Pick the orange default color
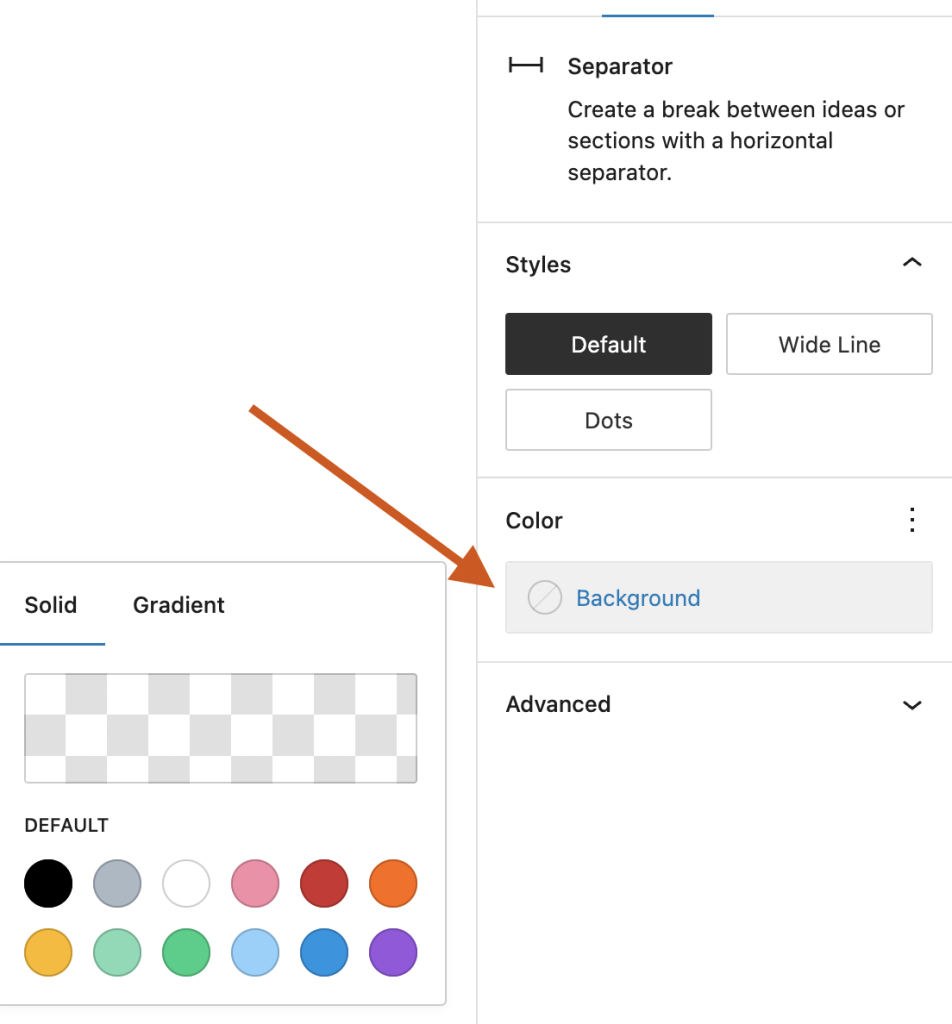 point(392,884)
